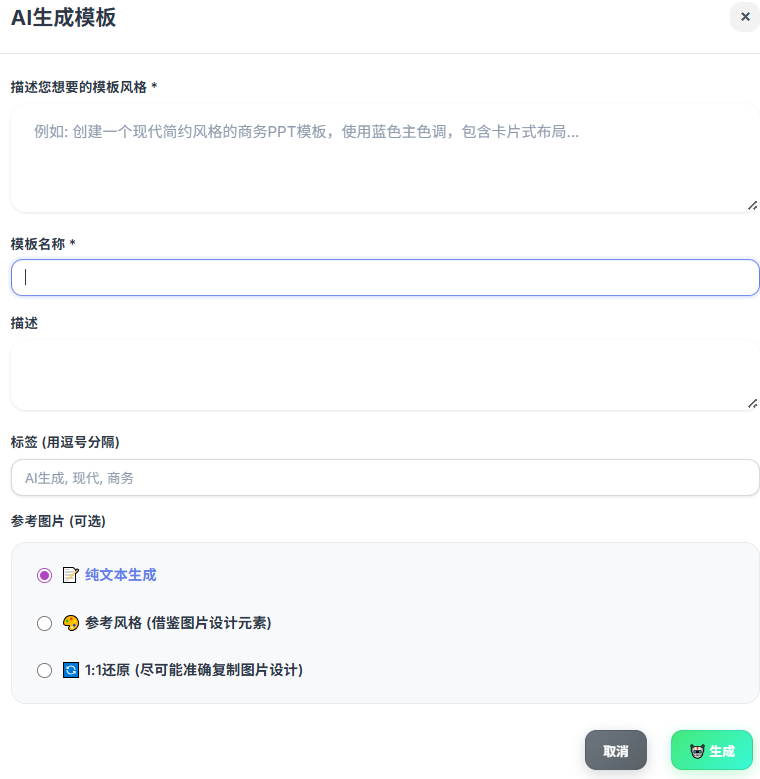760x779 pixels.
Task: Close the AI生成模板 dialog
Action: [x=745, y=17]
